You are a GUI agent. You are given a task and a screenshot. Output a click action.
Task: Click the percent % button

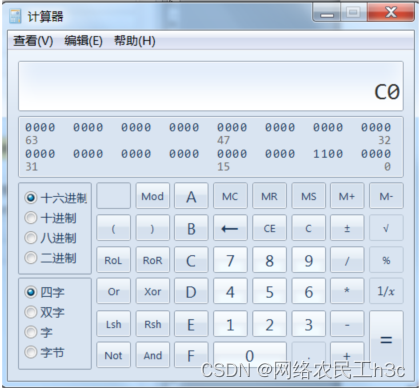tap(386, 260)
